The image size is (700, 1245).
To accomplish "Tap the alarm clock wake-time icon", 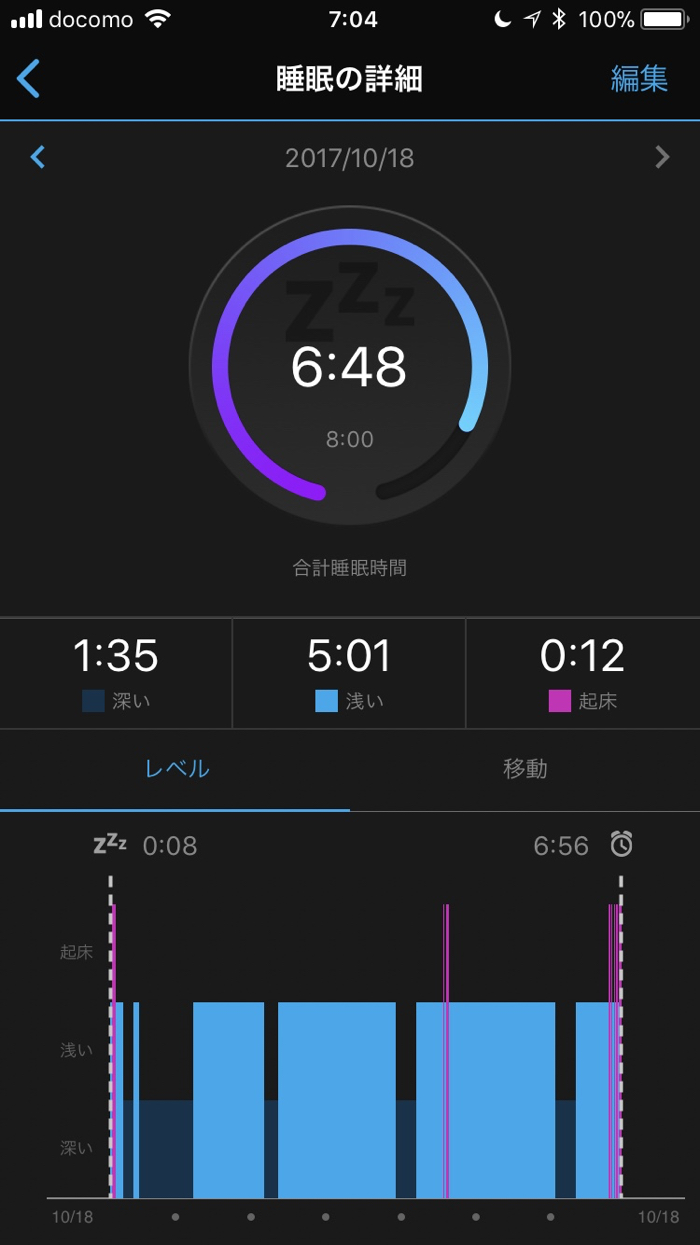I will tap(621, 845).
